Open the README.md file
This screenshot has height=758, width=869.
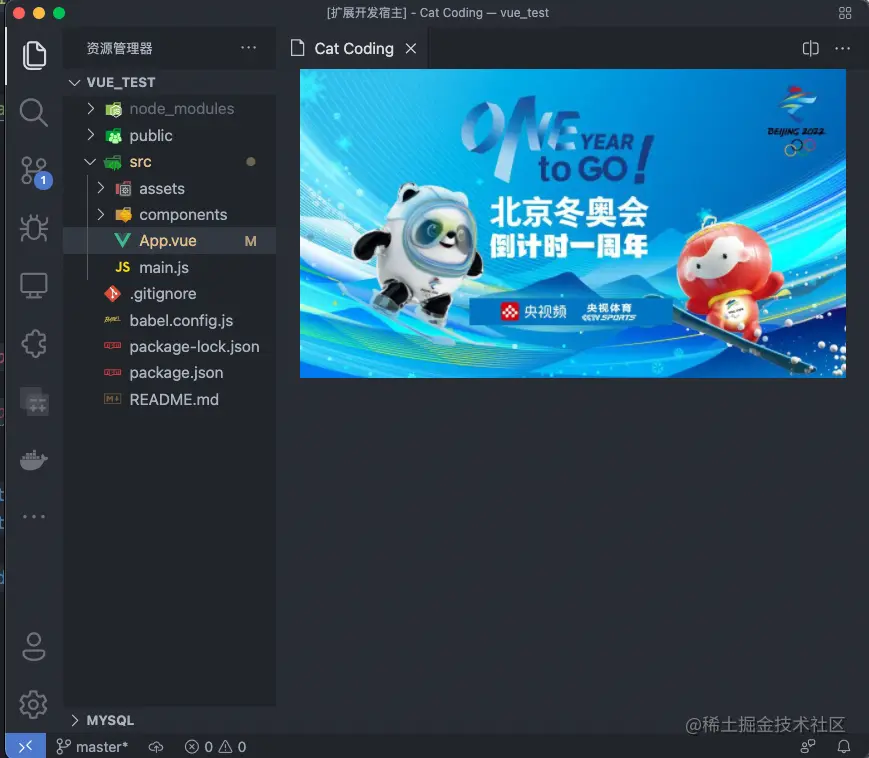[x=170, y=400]
